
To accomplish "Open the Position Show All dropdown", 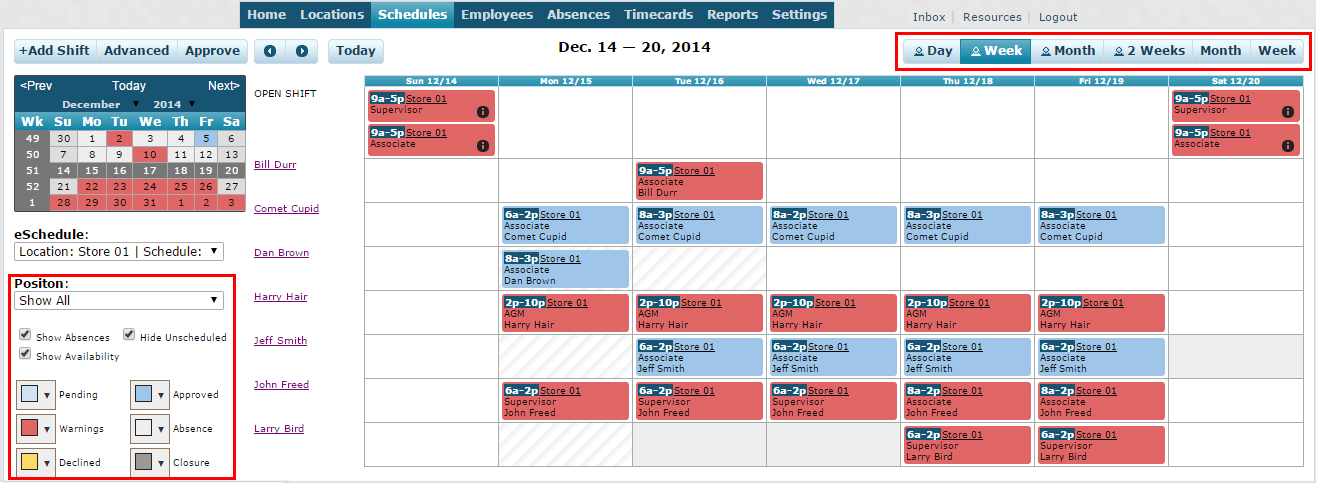I will tap(119, 300).
